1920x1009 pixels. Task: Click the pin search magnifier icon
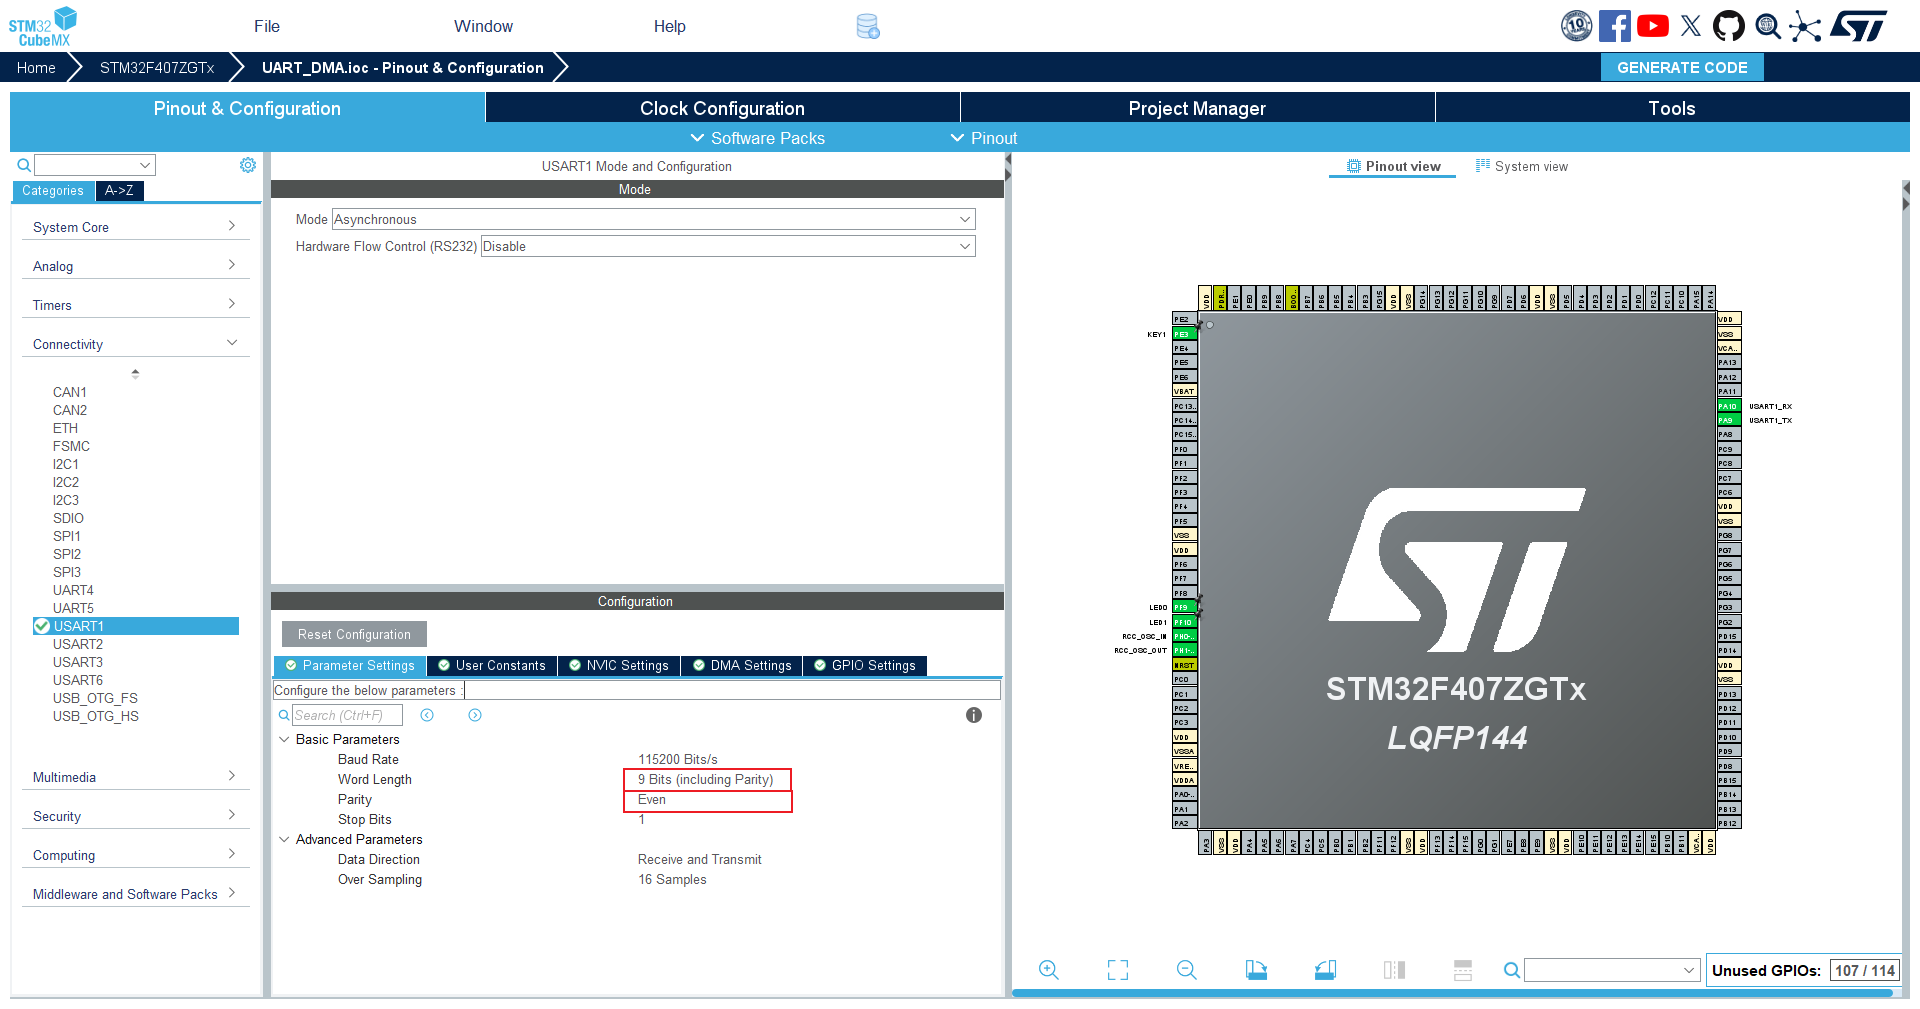(1512, 970)
